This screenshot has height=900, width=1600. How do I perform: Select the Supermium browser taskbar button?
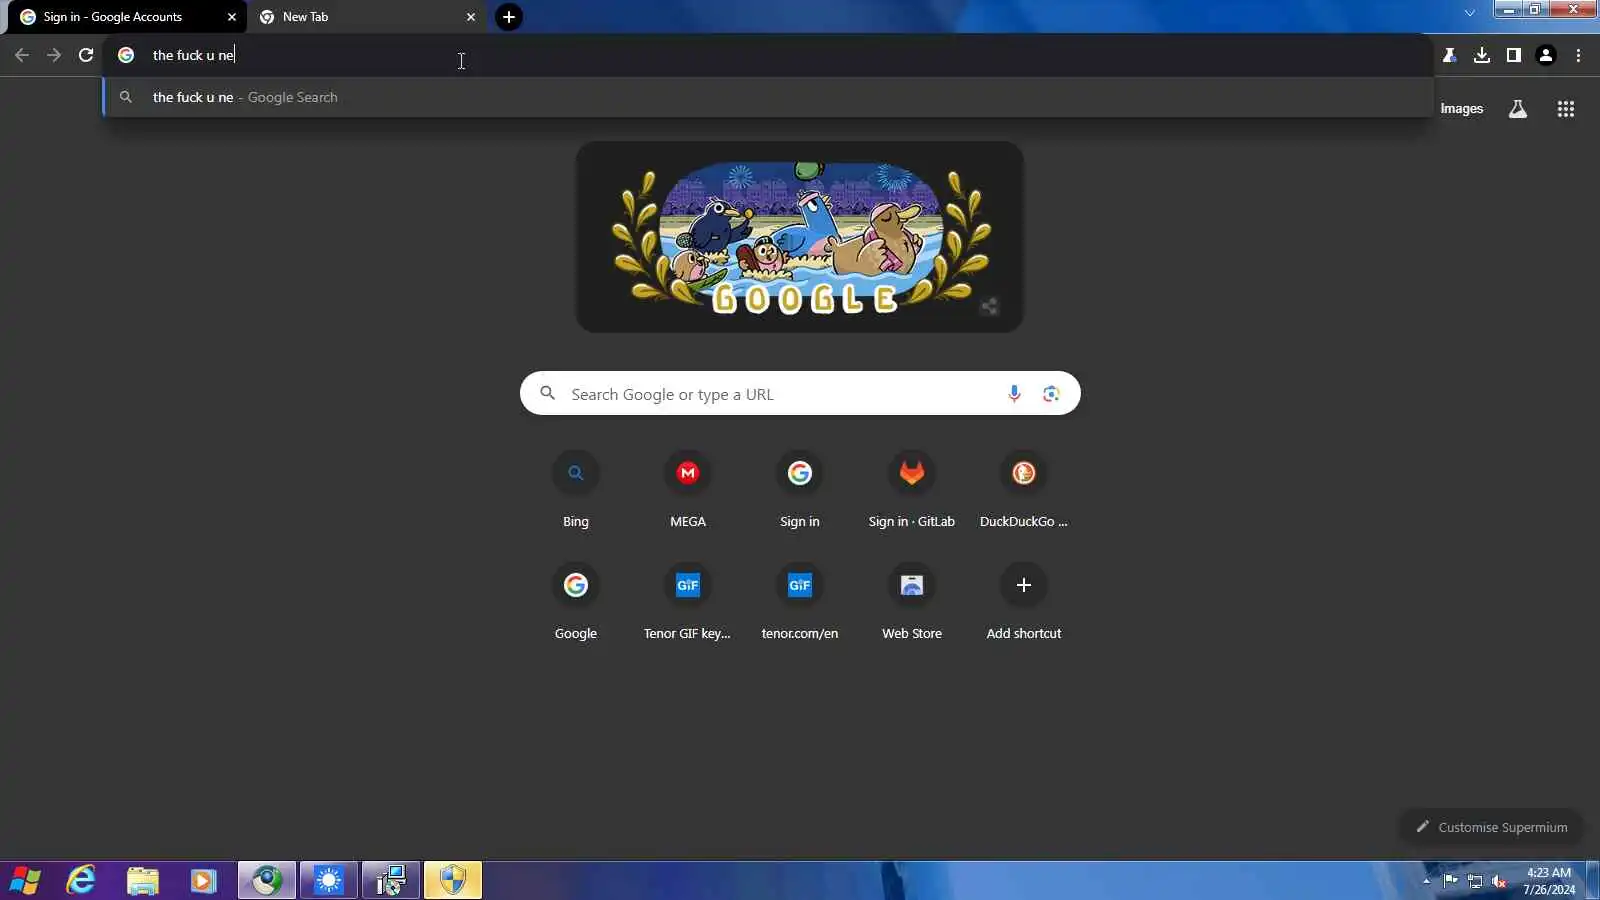pyautogui.click(x=267, y=881)
